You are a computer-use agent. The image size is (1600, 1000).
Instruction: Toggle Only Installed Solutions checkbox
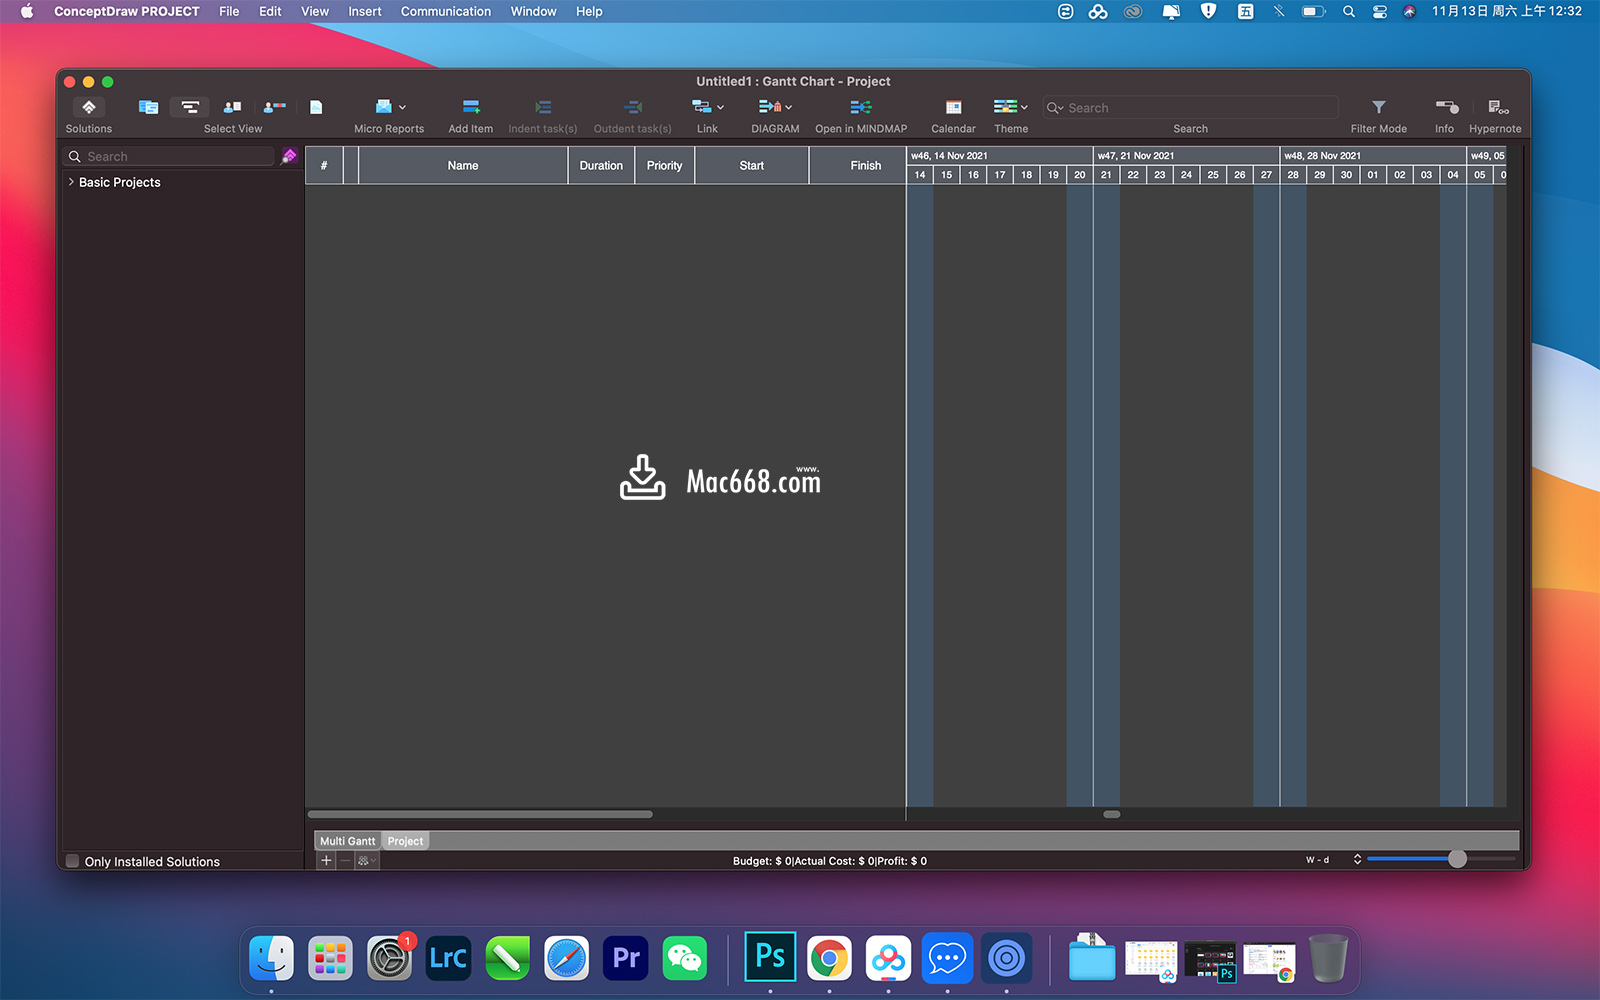73,861
